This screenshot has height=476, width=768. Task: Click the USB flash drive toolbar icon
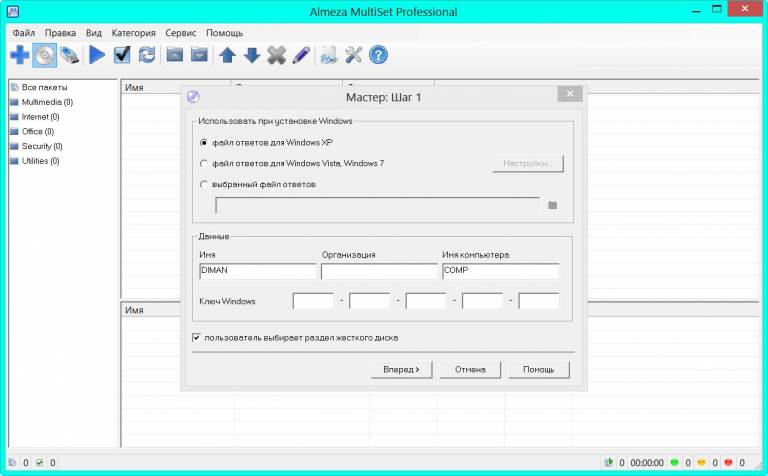pyautogui.click(x=70, y=55)
